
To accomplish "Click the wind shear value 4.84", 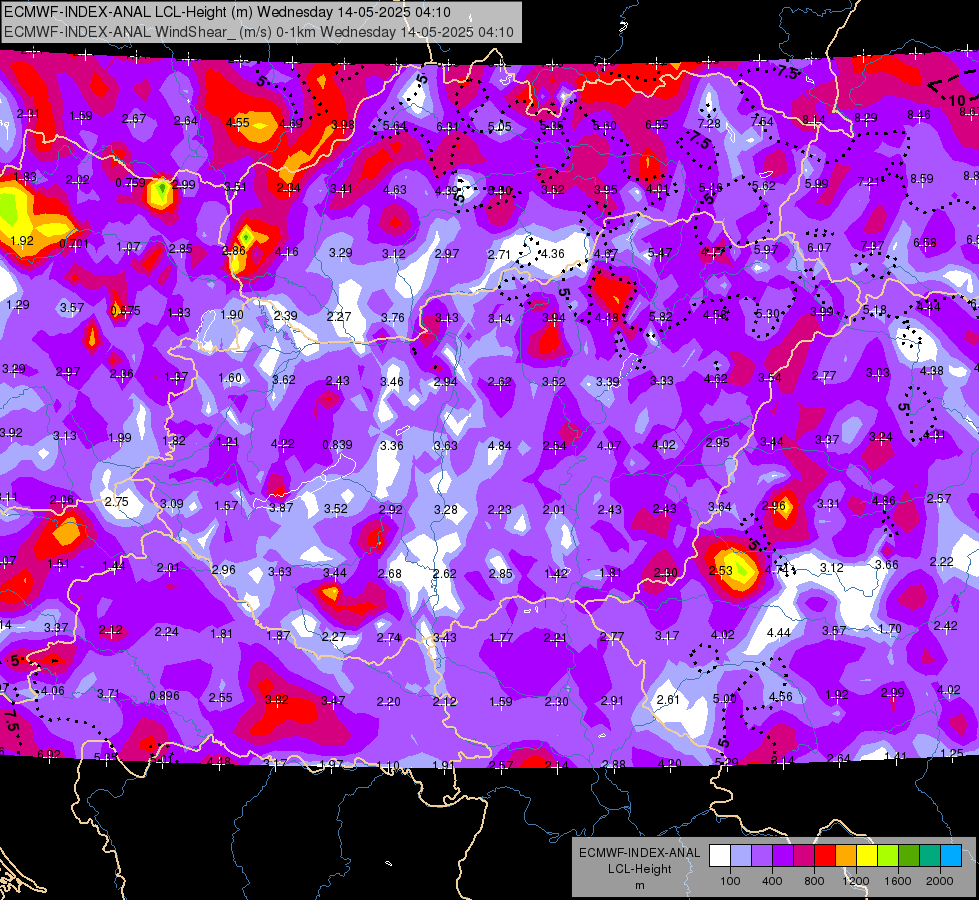I will [499, 446].
